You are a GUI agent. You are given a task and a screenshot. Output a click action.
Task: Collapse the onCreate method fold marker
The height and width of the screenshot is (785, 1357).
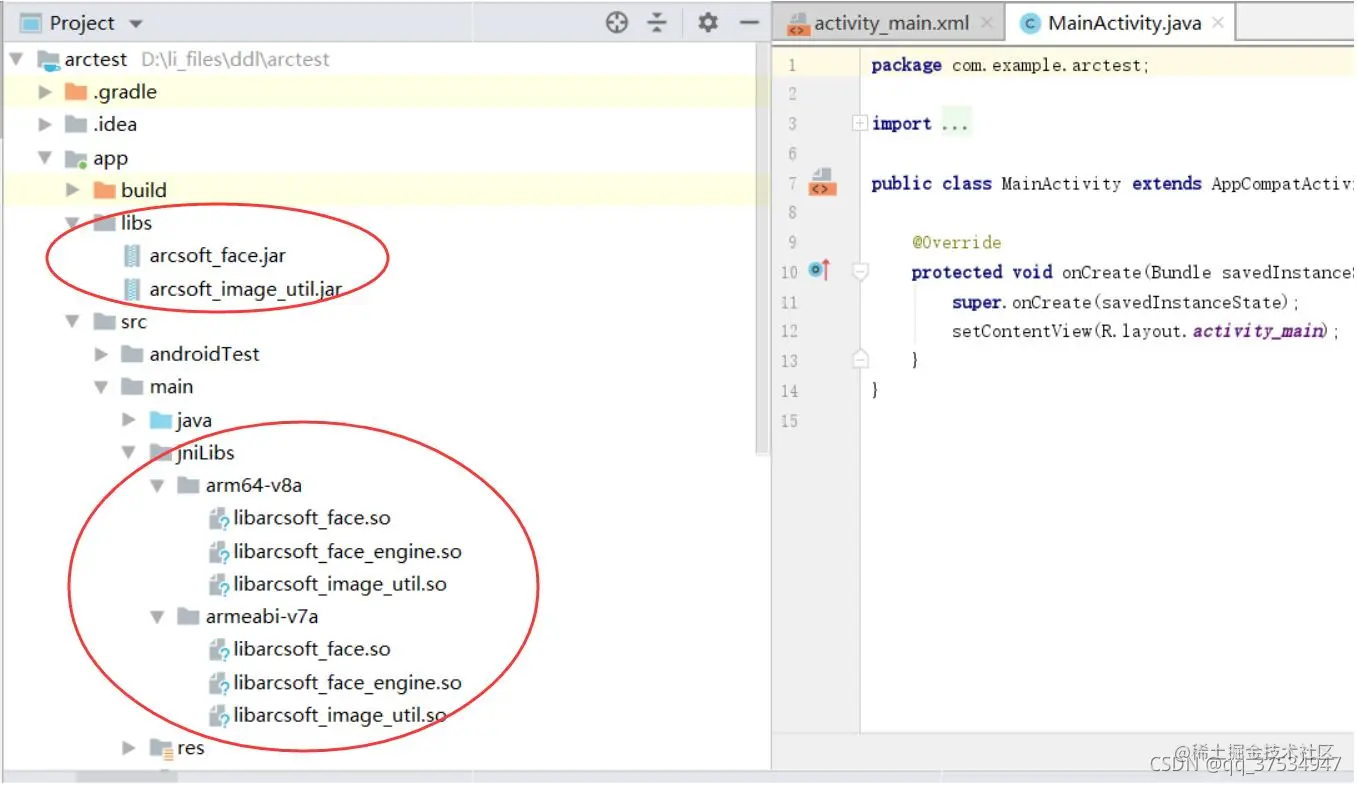click(859, 271)
